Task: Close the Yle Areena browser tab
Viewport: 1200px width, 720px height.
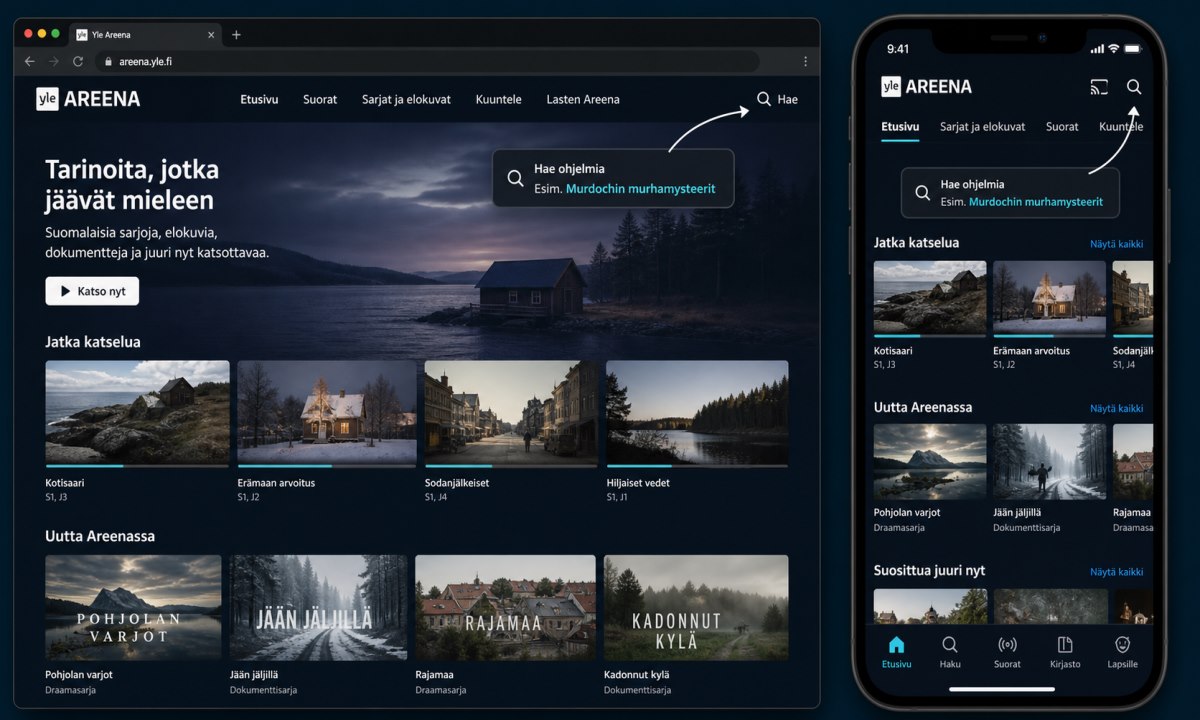Action: (x=211, y=34)
